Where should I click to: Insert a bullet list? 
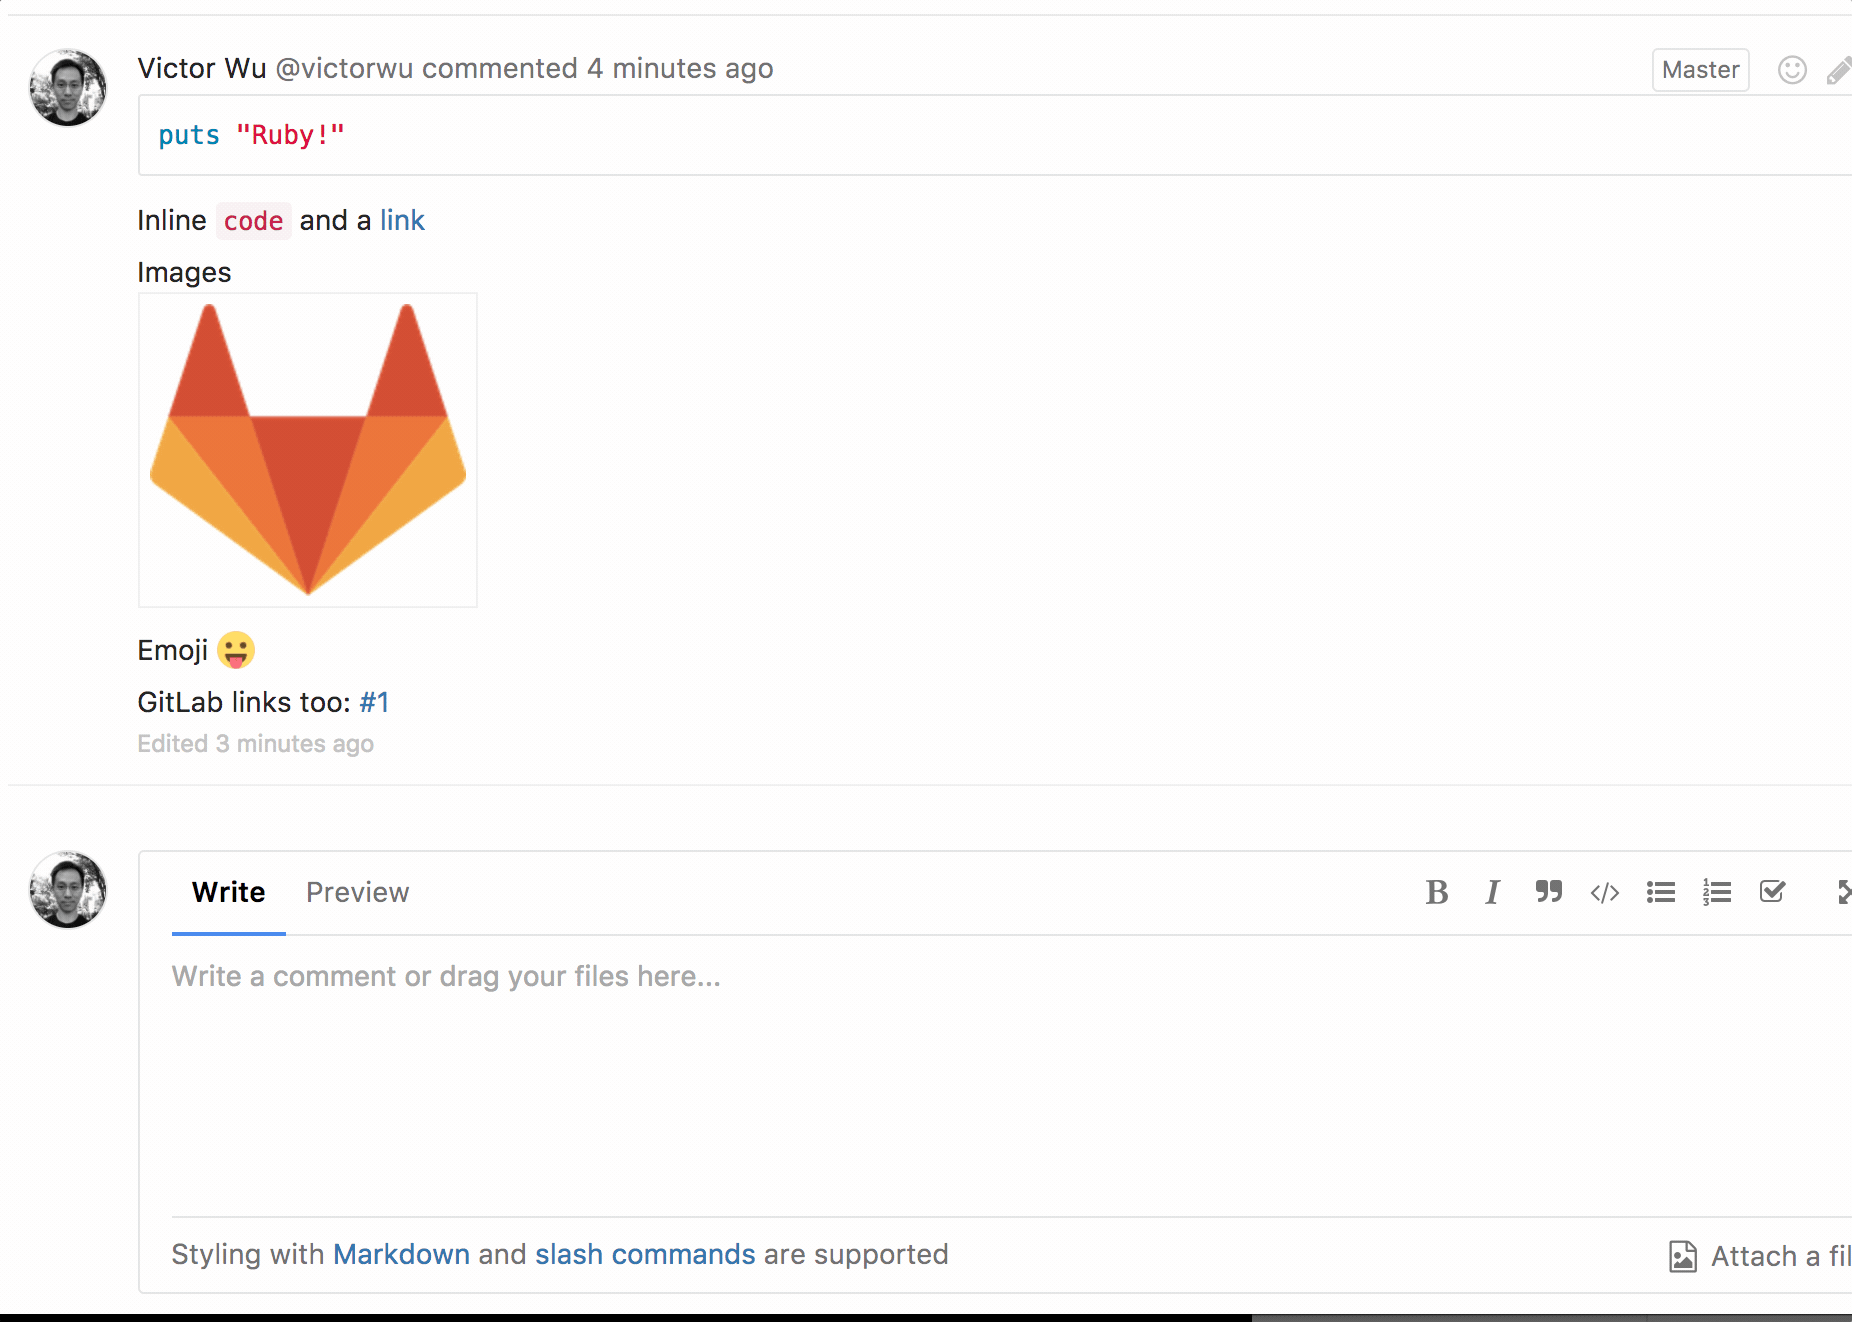click(1660, 892)
